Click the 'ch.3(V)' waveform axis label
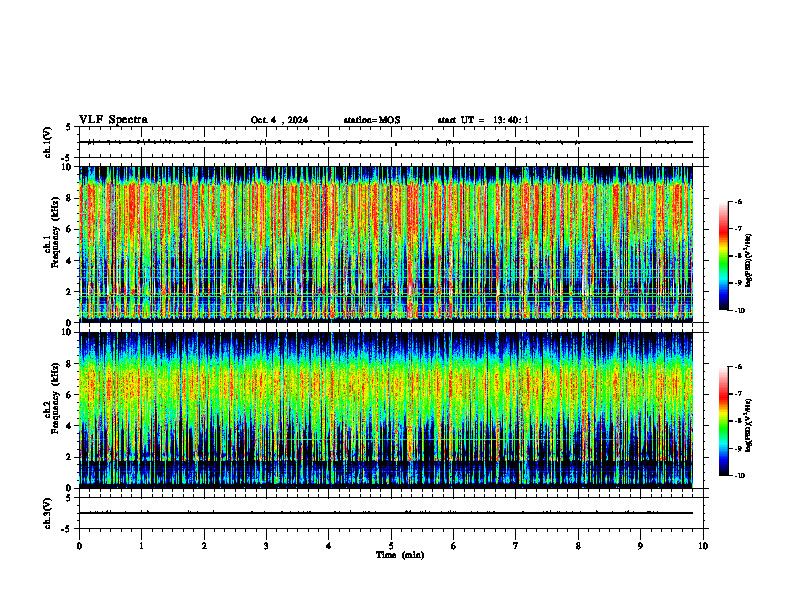Screen dimensions: 792x612 click(x=47, y=513)
